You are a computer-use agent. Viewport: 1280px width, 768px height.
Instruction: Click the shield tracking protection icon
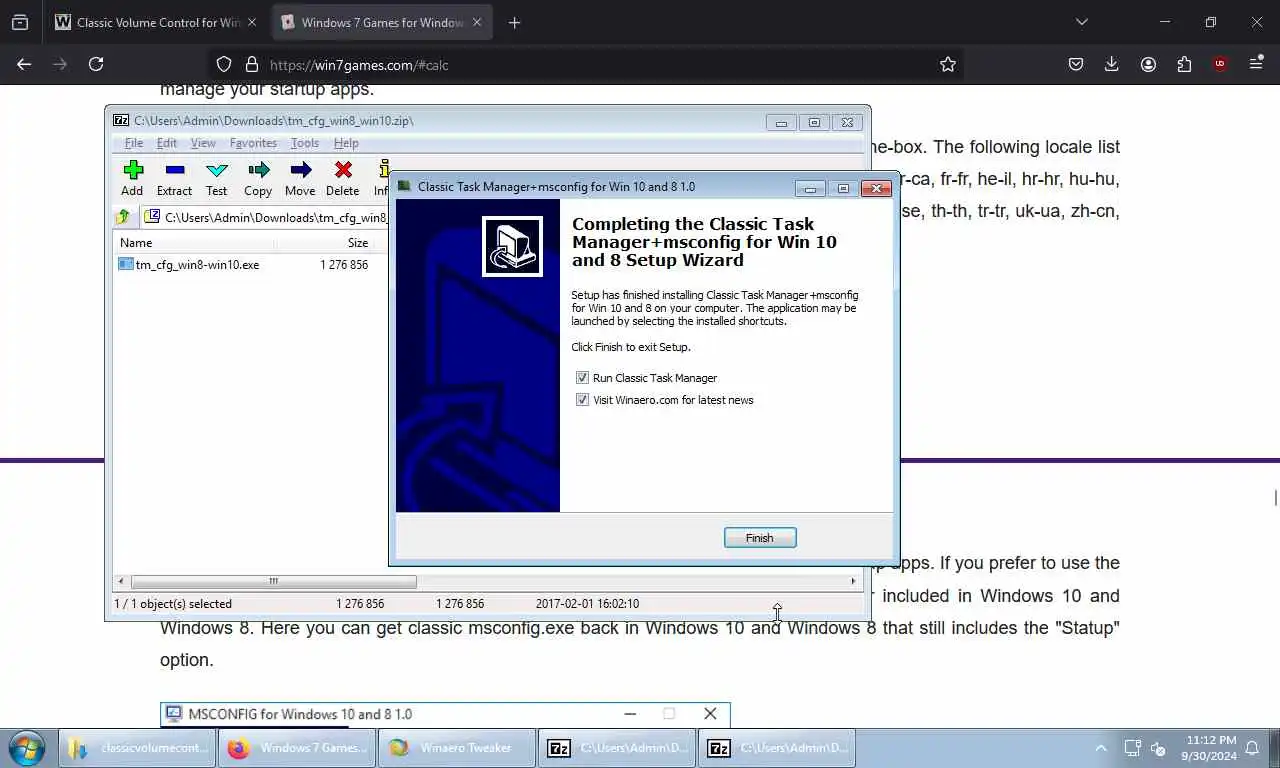click(224, 64)
